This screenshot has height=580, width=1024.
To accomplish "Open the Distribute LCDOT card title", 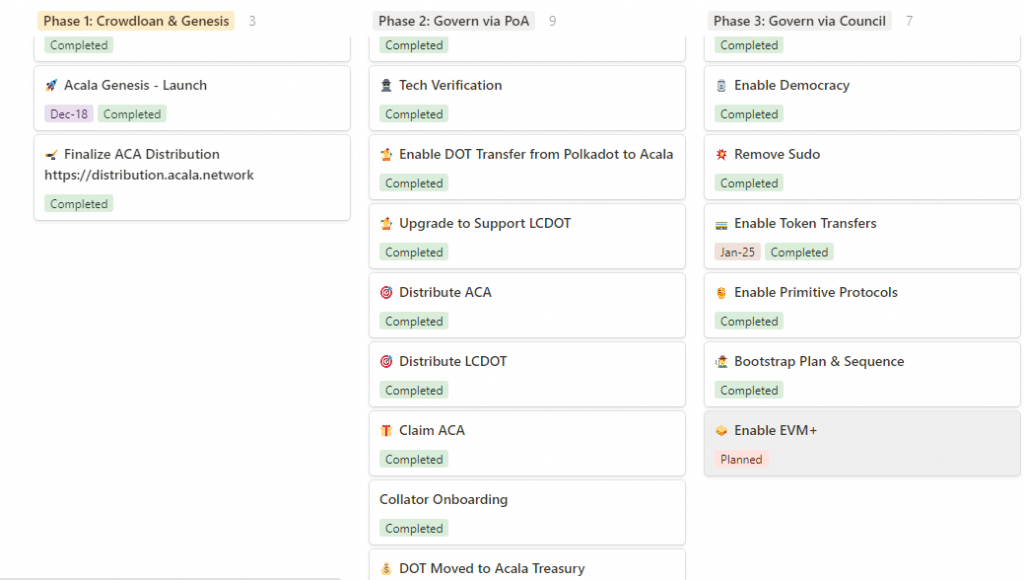I will (x=453, y=362).
